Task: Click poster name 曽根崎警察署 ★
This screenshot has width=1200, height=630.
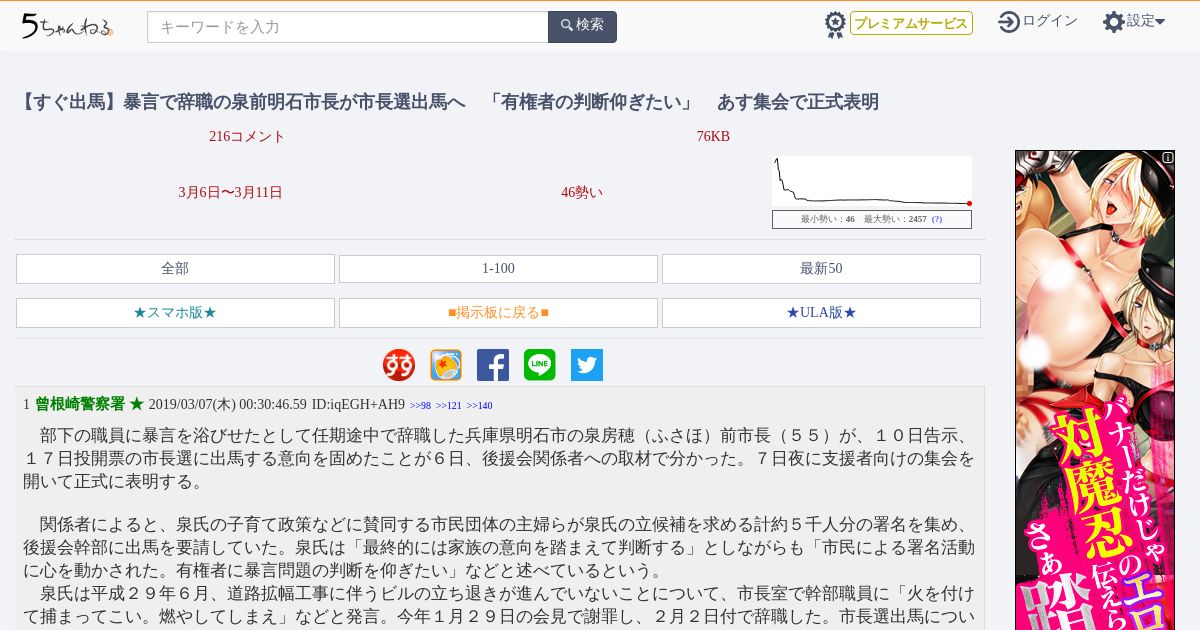Action: (x=90, y=405)
